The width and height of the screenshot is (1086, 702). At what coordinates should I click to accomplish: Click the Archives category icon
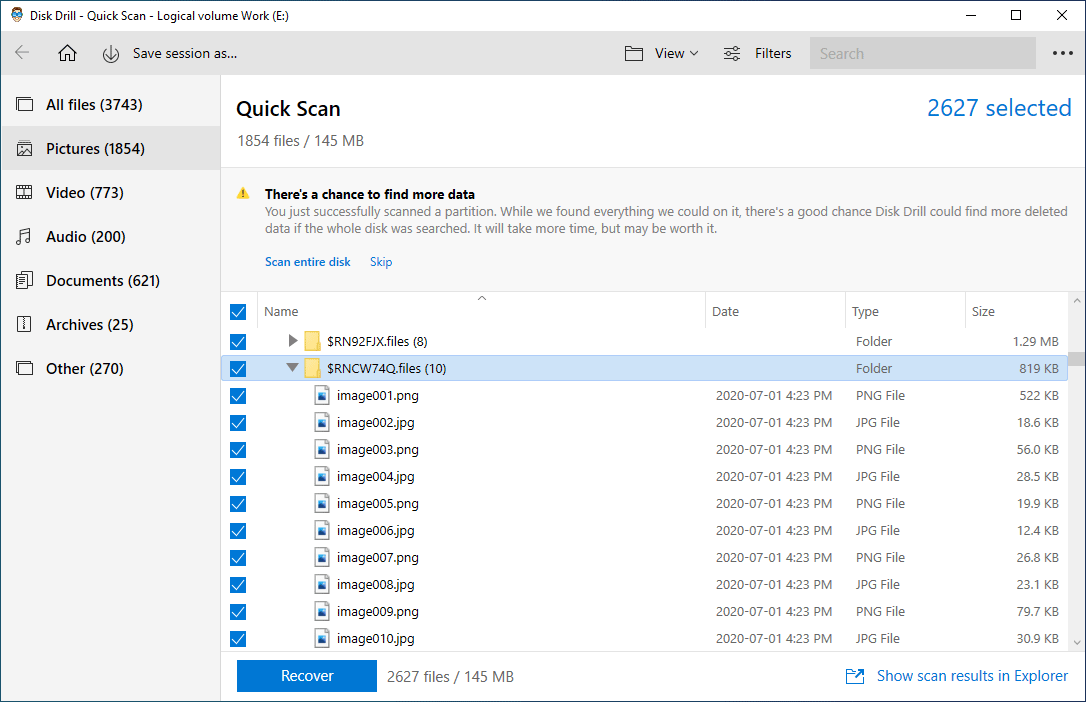click(x=24, y=324)
